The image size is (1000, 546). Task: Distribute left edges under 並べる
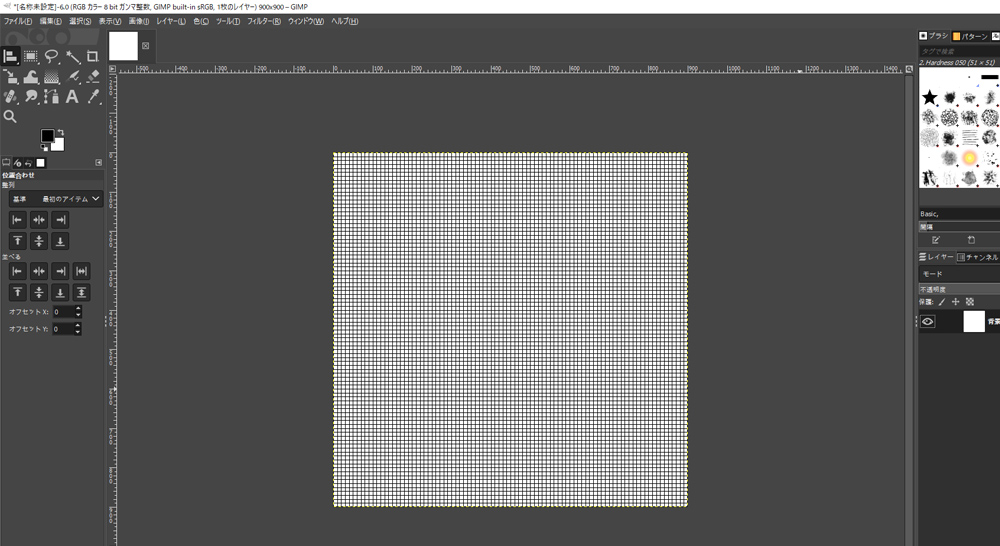tap(17, 271)
